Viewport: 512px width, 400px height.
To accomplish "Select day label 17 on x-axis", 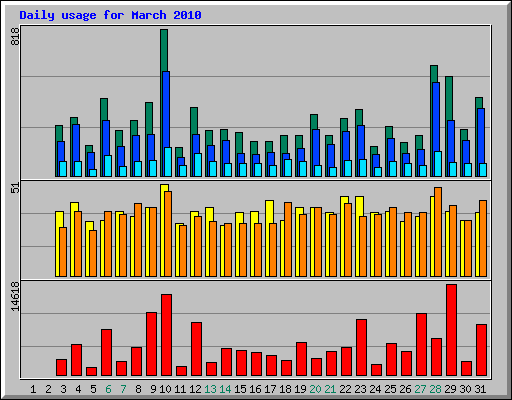I will pyautogui.click(x=270, y=389).
